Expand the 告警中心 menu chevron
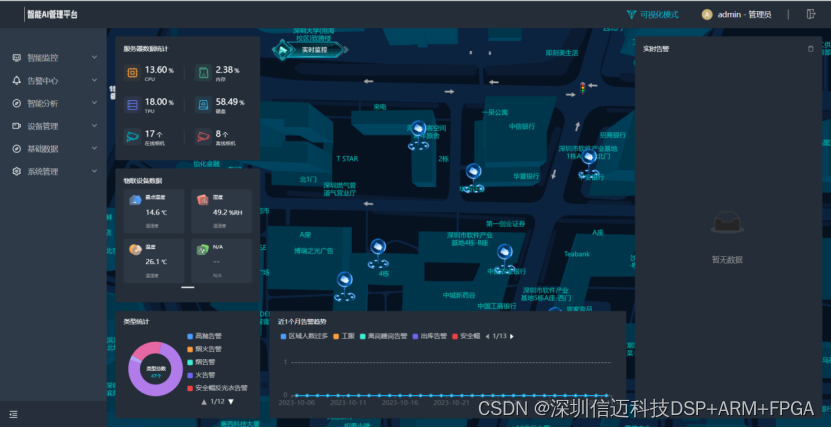Viewport: 831px width, 428px height. click(x=94, y=81)
